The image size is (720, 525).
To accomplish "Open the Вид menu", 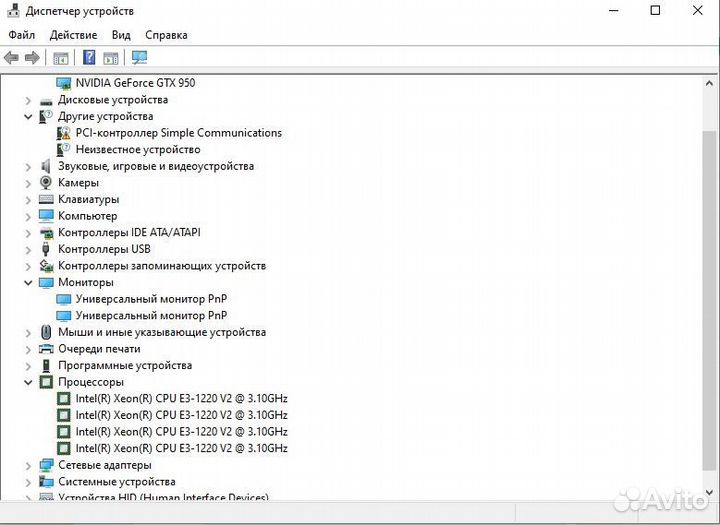I will 121,35.
